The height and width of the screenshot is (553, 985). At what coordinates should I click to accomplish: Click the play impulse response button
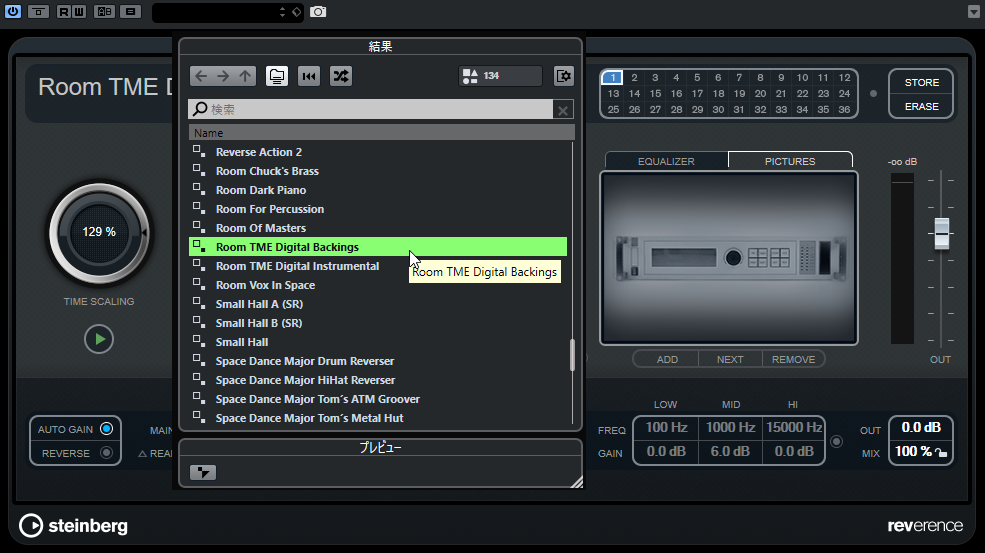click(x=99, y=339)
